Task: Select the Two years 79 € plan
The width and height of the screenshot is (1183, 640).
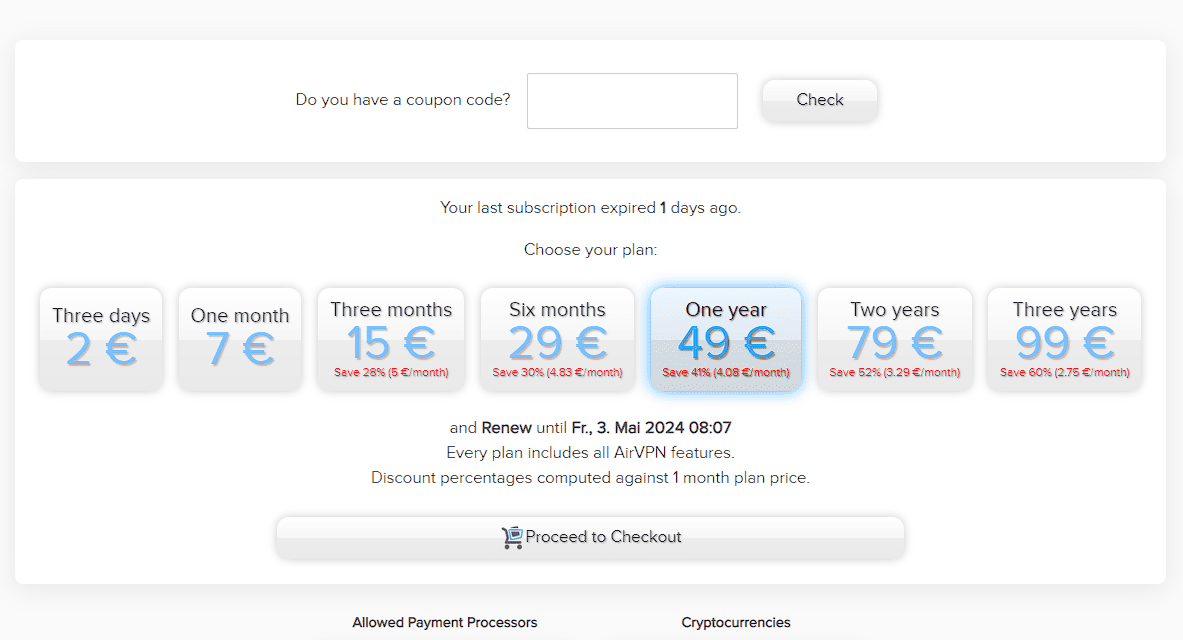Action: tap(893, 338)
